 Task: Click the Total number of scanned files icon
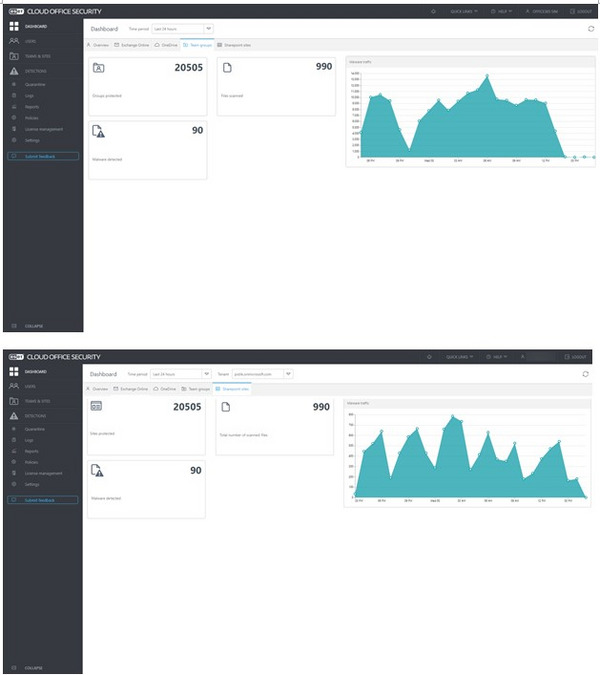[225, 407]
